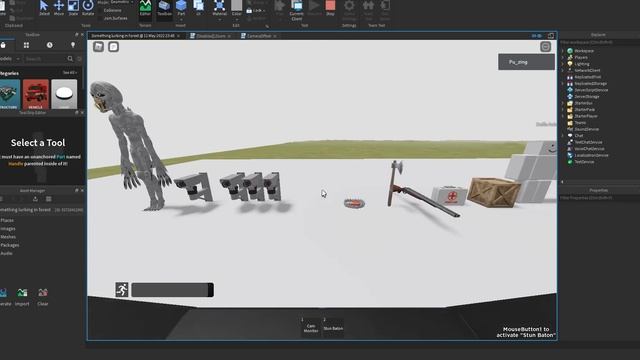Open the Terrain Editor
The height and width of the screenshot is (360, 640).
pos(145,8)
